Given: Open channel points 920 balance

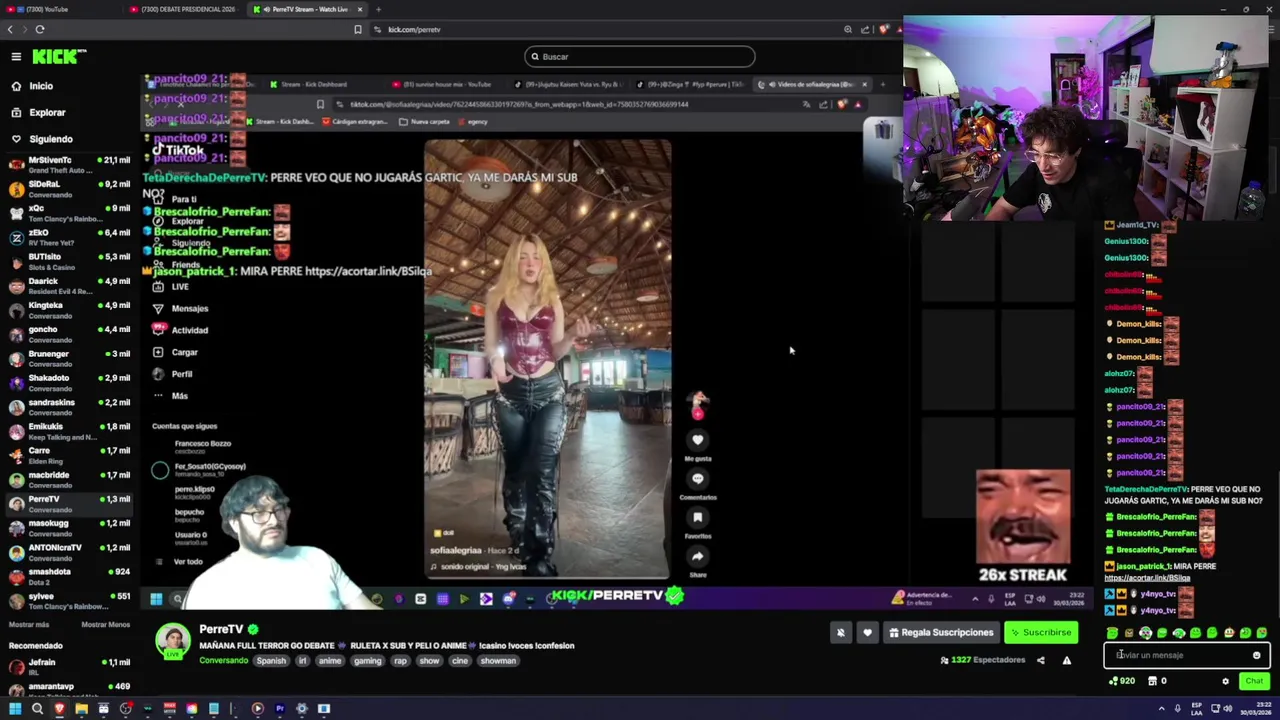Looking at the screenshot, I should point(1122,681).
